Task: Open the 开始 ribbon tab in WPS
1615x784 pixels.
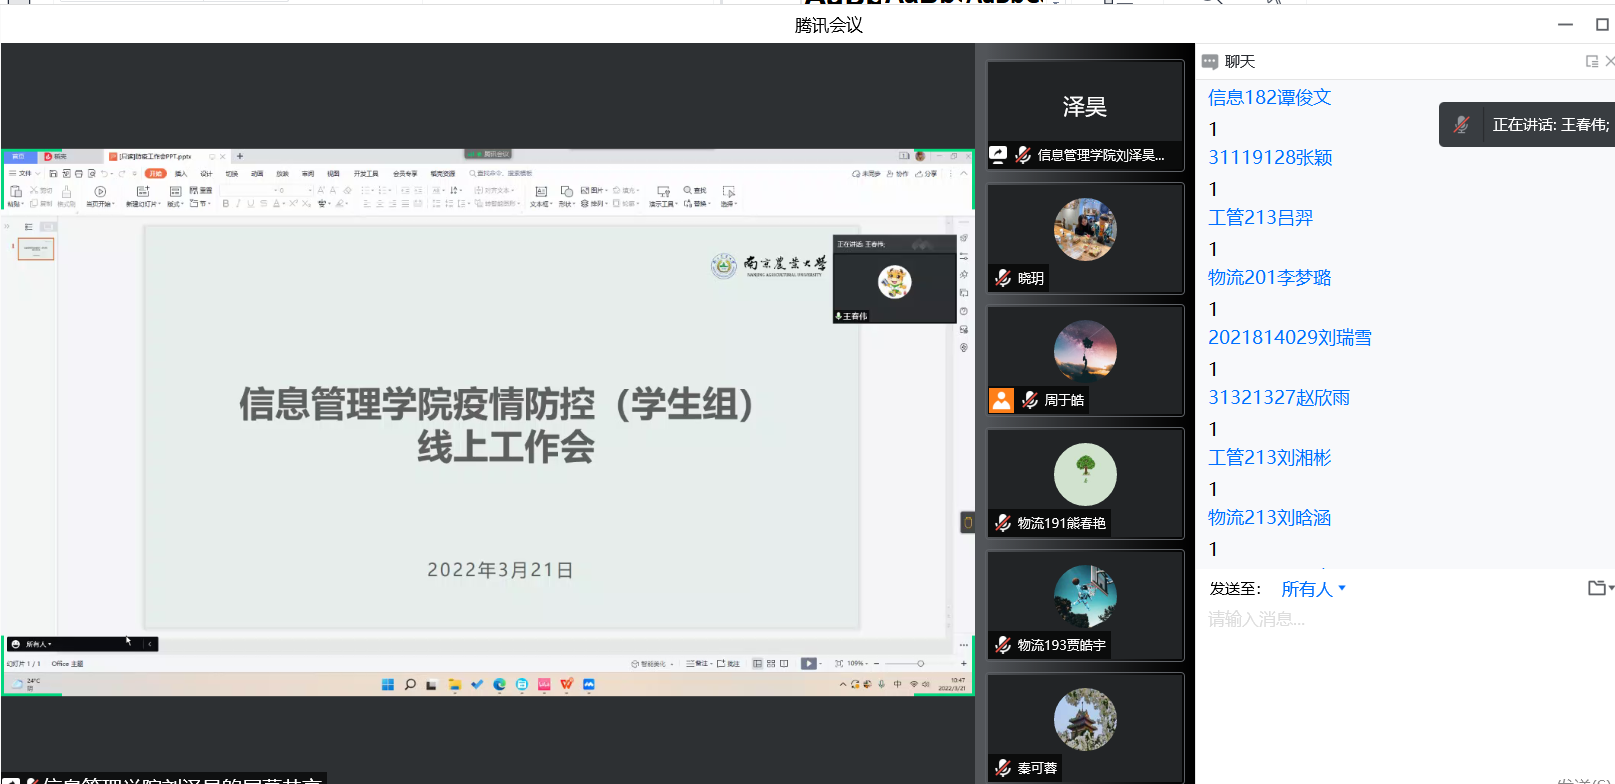Action: click(x=155, y=173)
